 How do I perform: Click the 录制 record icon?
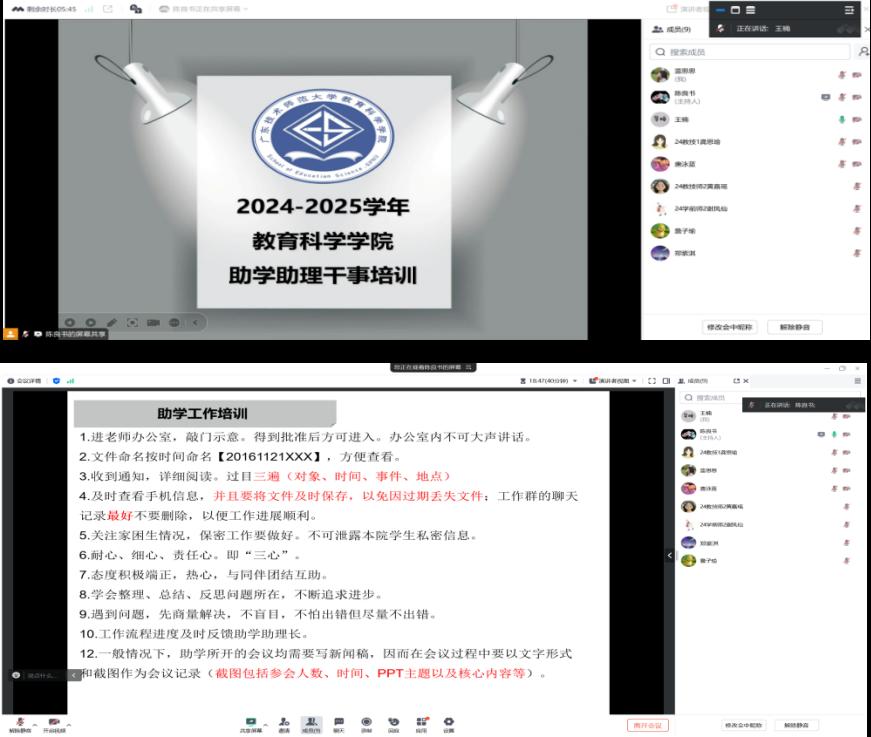367,721
